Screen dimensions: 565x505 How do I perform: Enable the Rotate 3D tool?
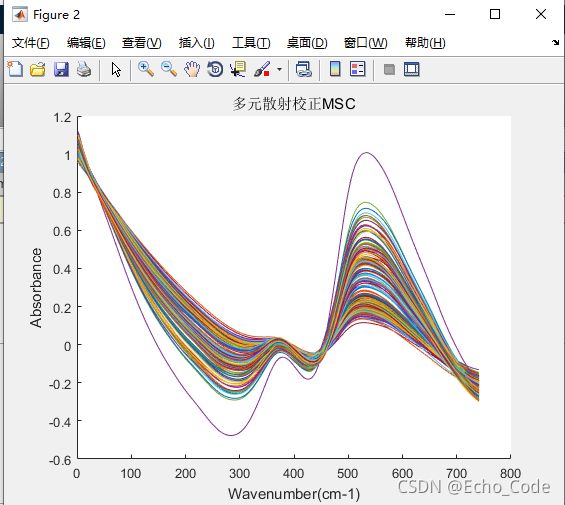click(215, 69)
